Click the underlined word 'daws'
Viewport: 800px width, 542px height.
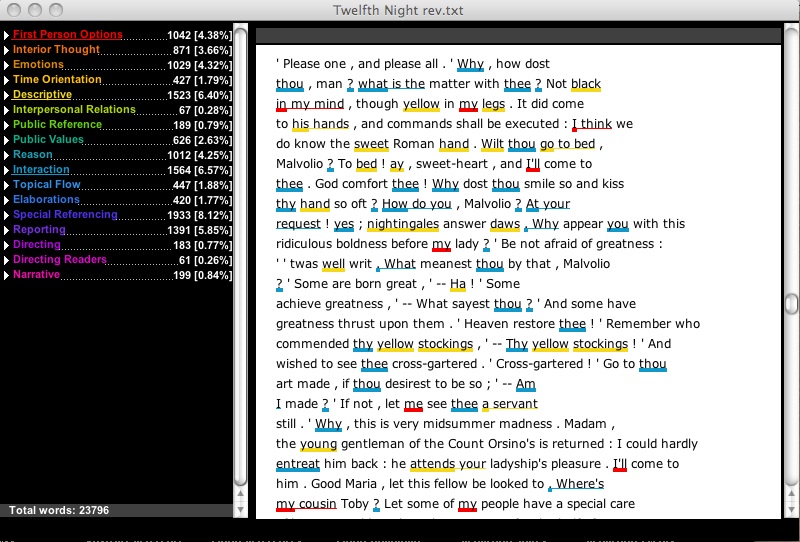click(505, 224)
